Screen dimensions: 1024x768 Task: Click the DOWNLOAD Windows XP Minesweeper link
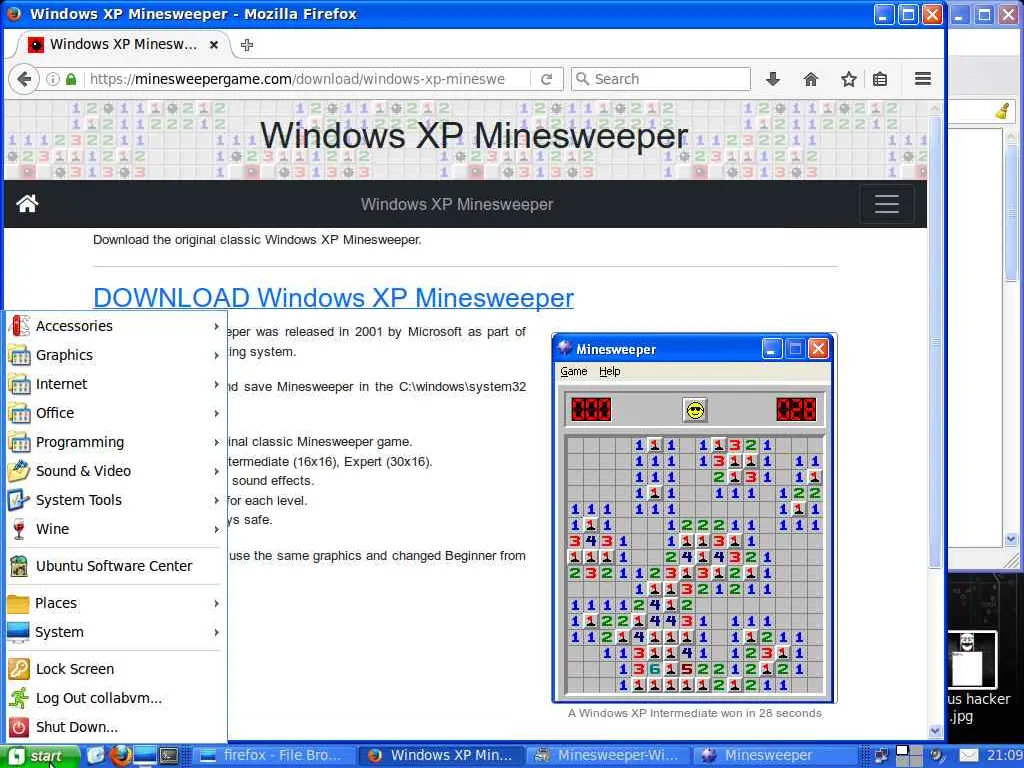(333, 298)
